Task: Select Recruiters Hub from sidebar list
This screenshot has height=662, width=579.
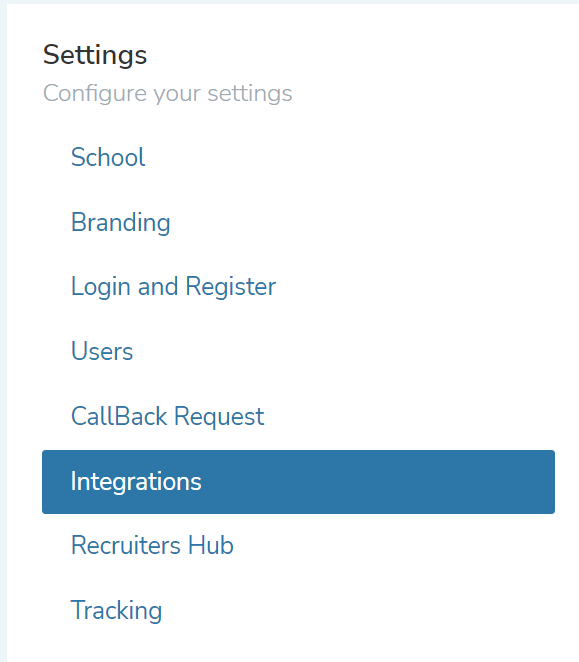Action: point(298,545)
